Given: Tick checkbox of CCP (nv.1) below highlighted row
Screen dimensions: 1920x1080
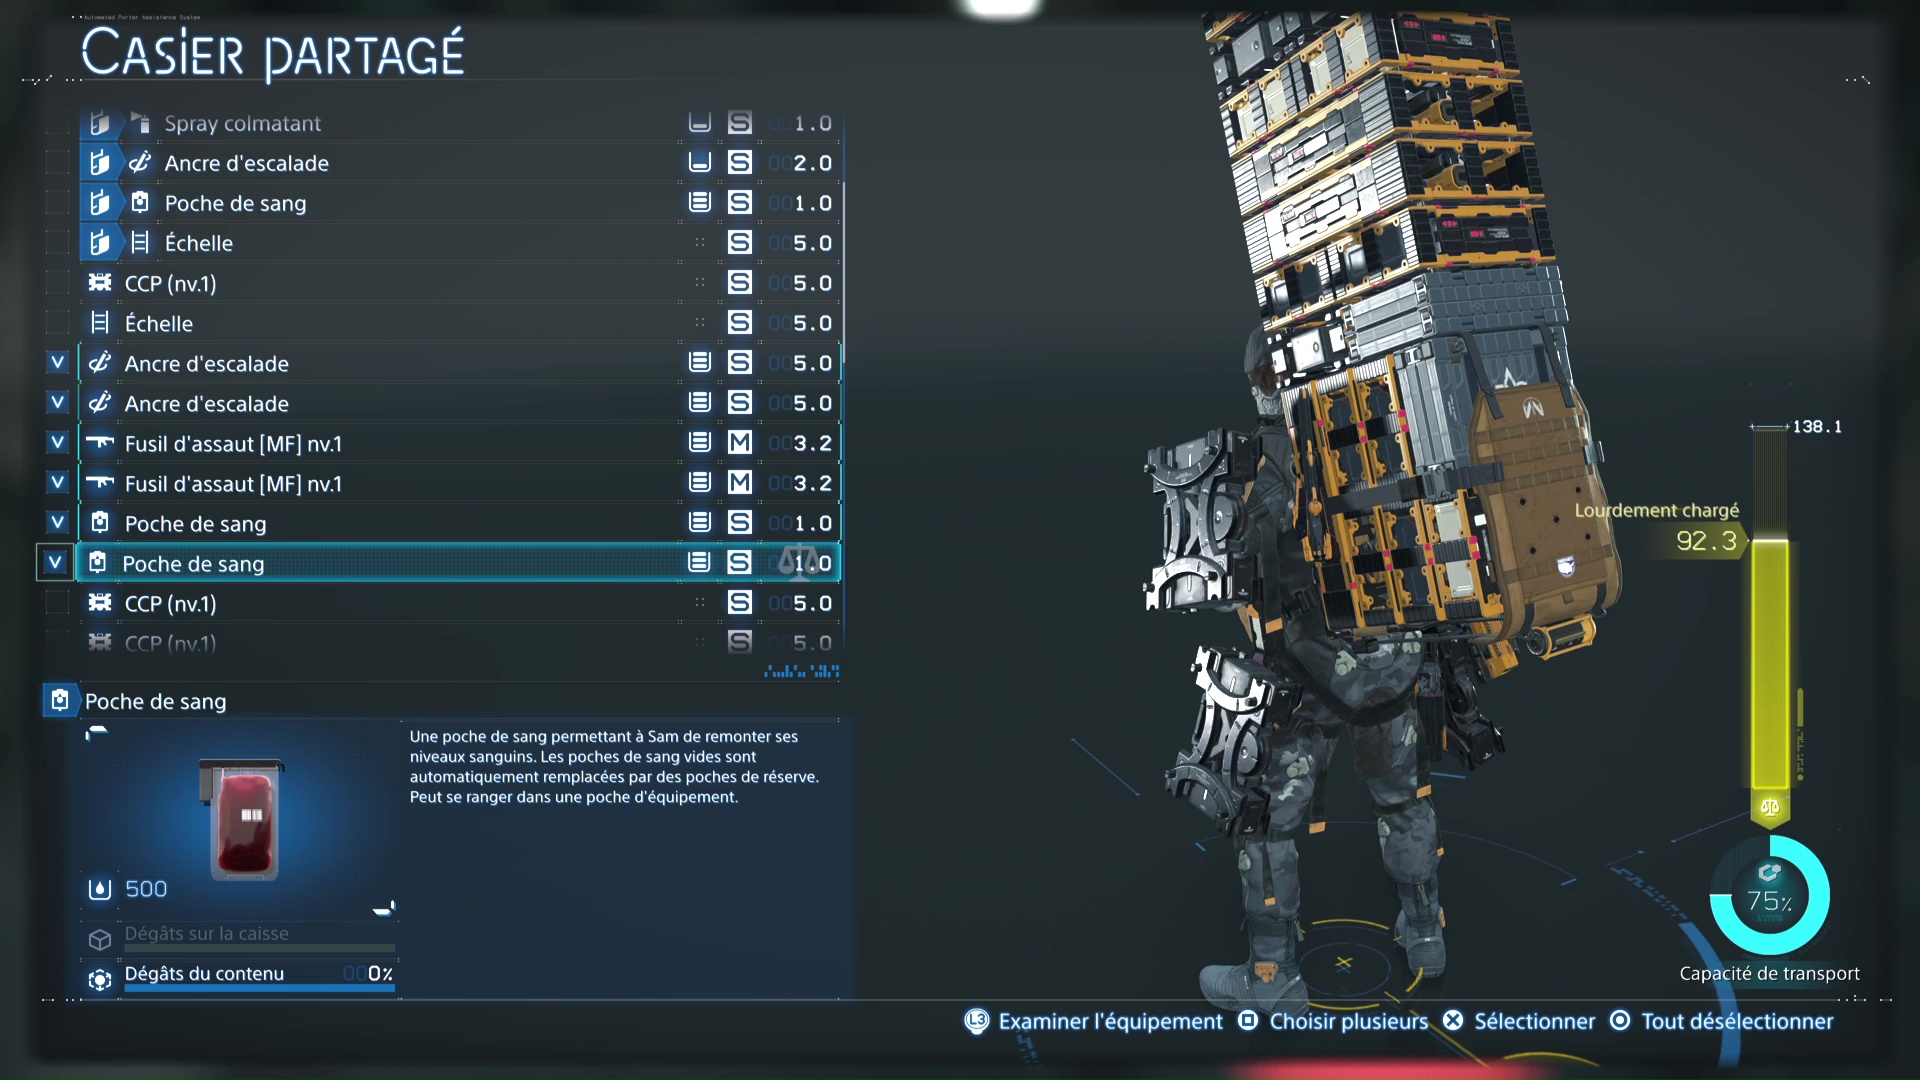Looking at the screenshot, I should coord(58,603).
